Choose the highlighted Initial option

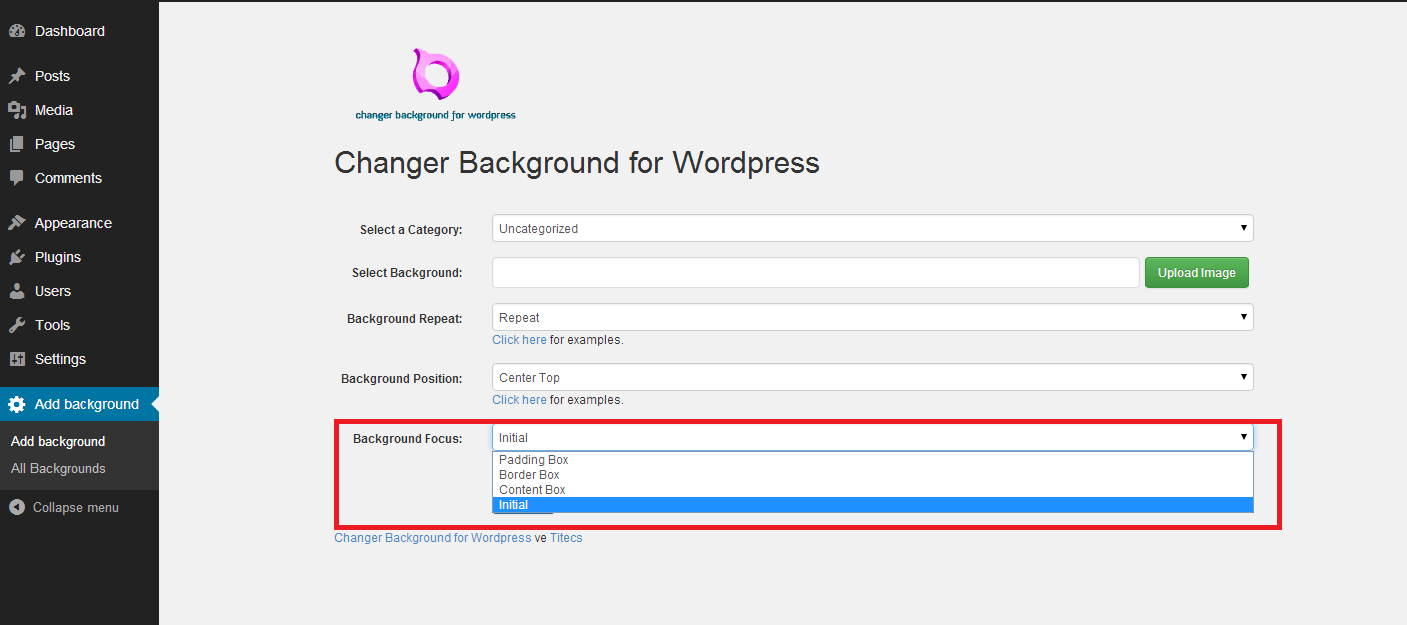click(x=872, y=505)
